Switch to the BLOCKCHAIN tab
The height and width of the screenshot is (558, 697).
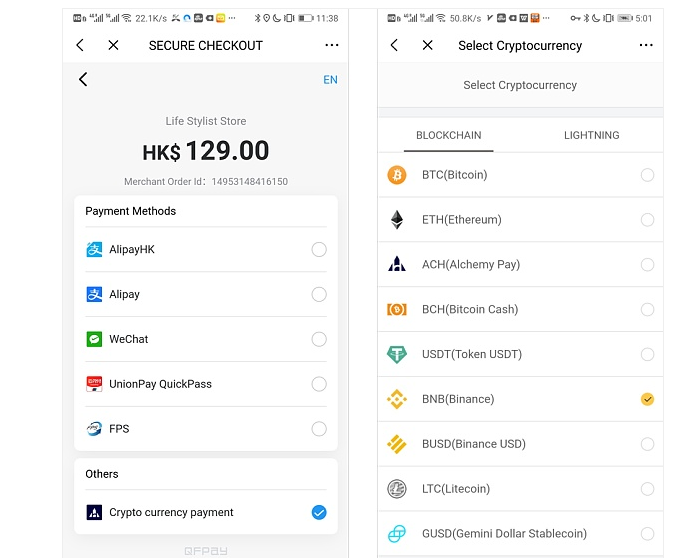click(x=449, y=135)
